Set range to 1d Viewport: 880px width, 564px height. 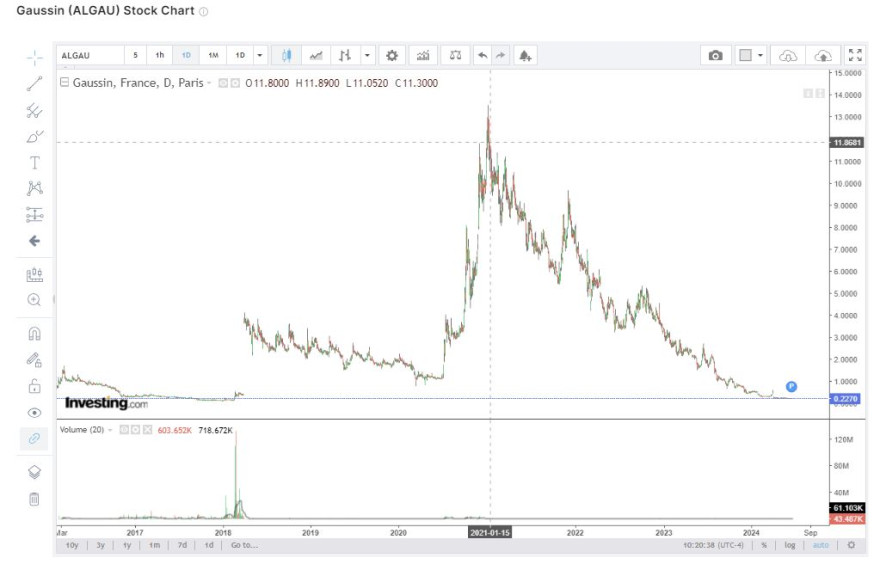coord(209,545)
